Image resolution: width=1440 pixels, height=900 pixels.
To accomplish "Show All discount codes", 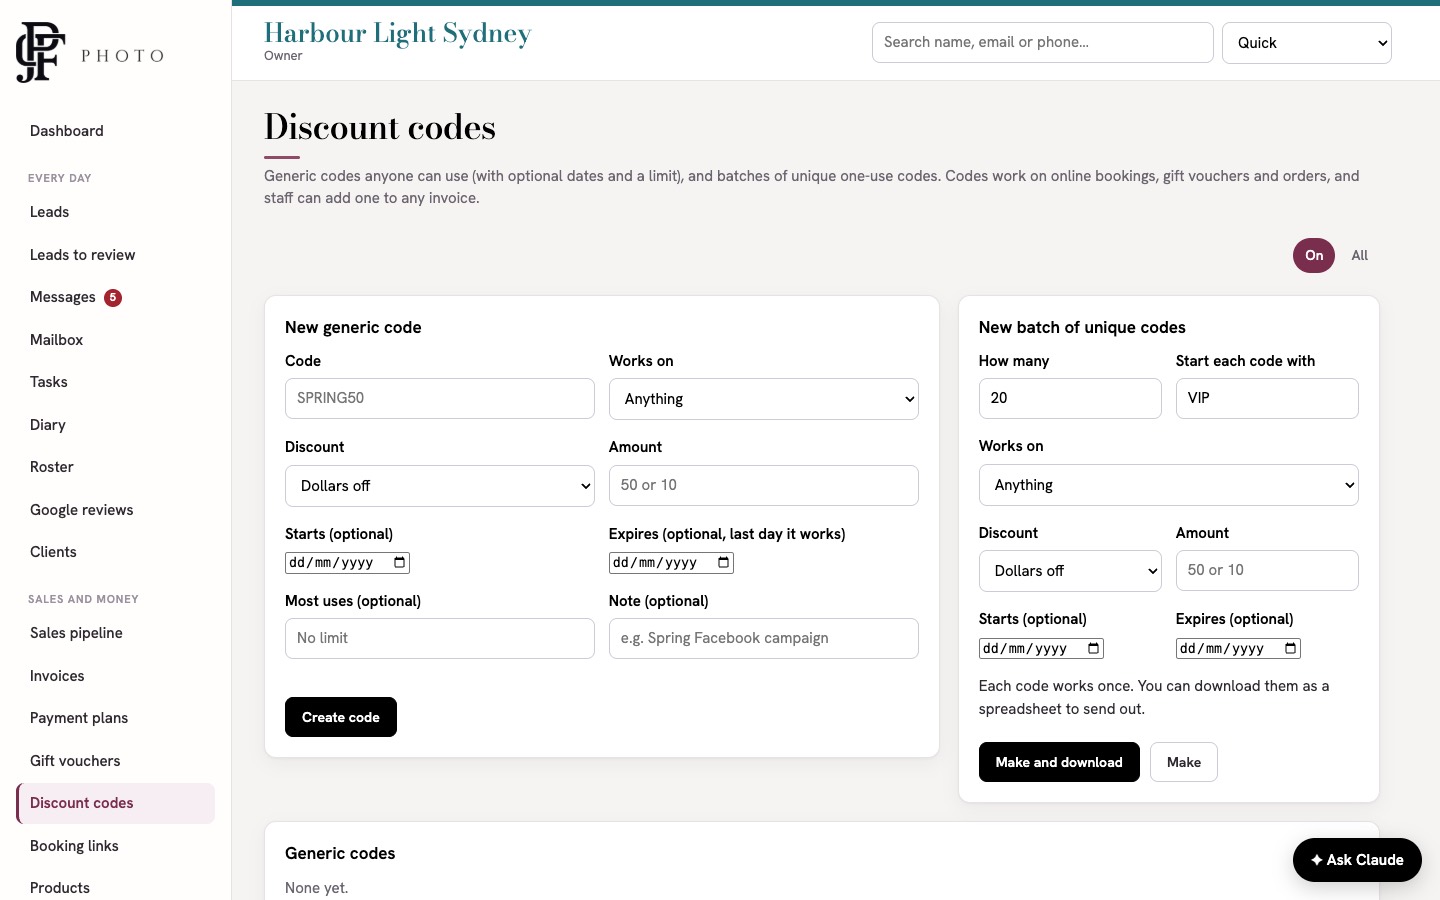I will (x=1359, y=255).
